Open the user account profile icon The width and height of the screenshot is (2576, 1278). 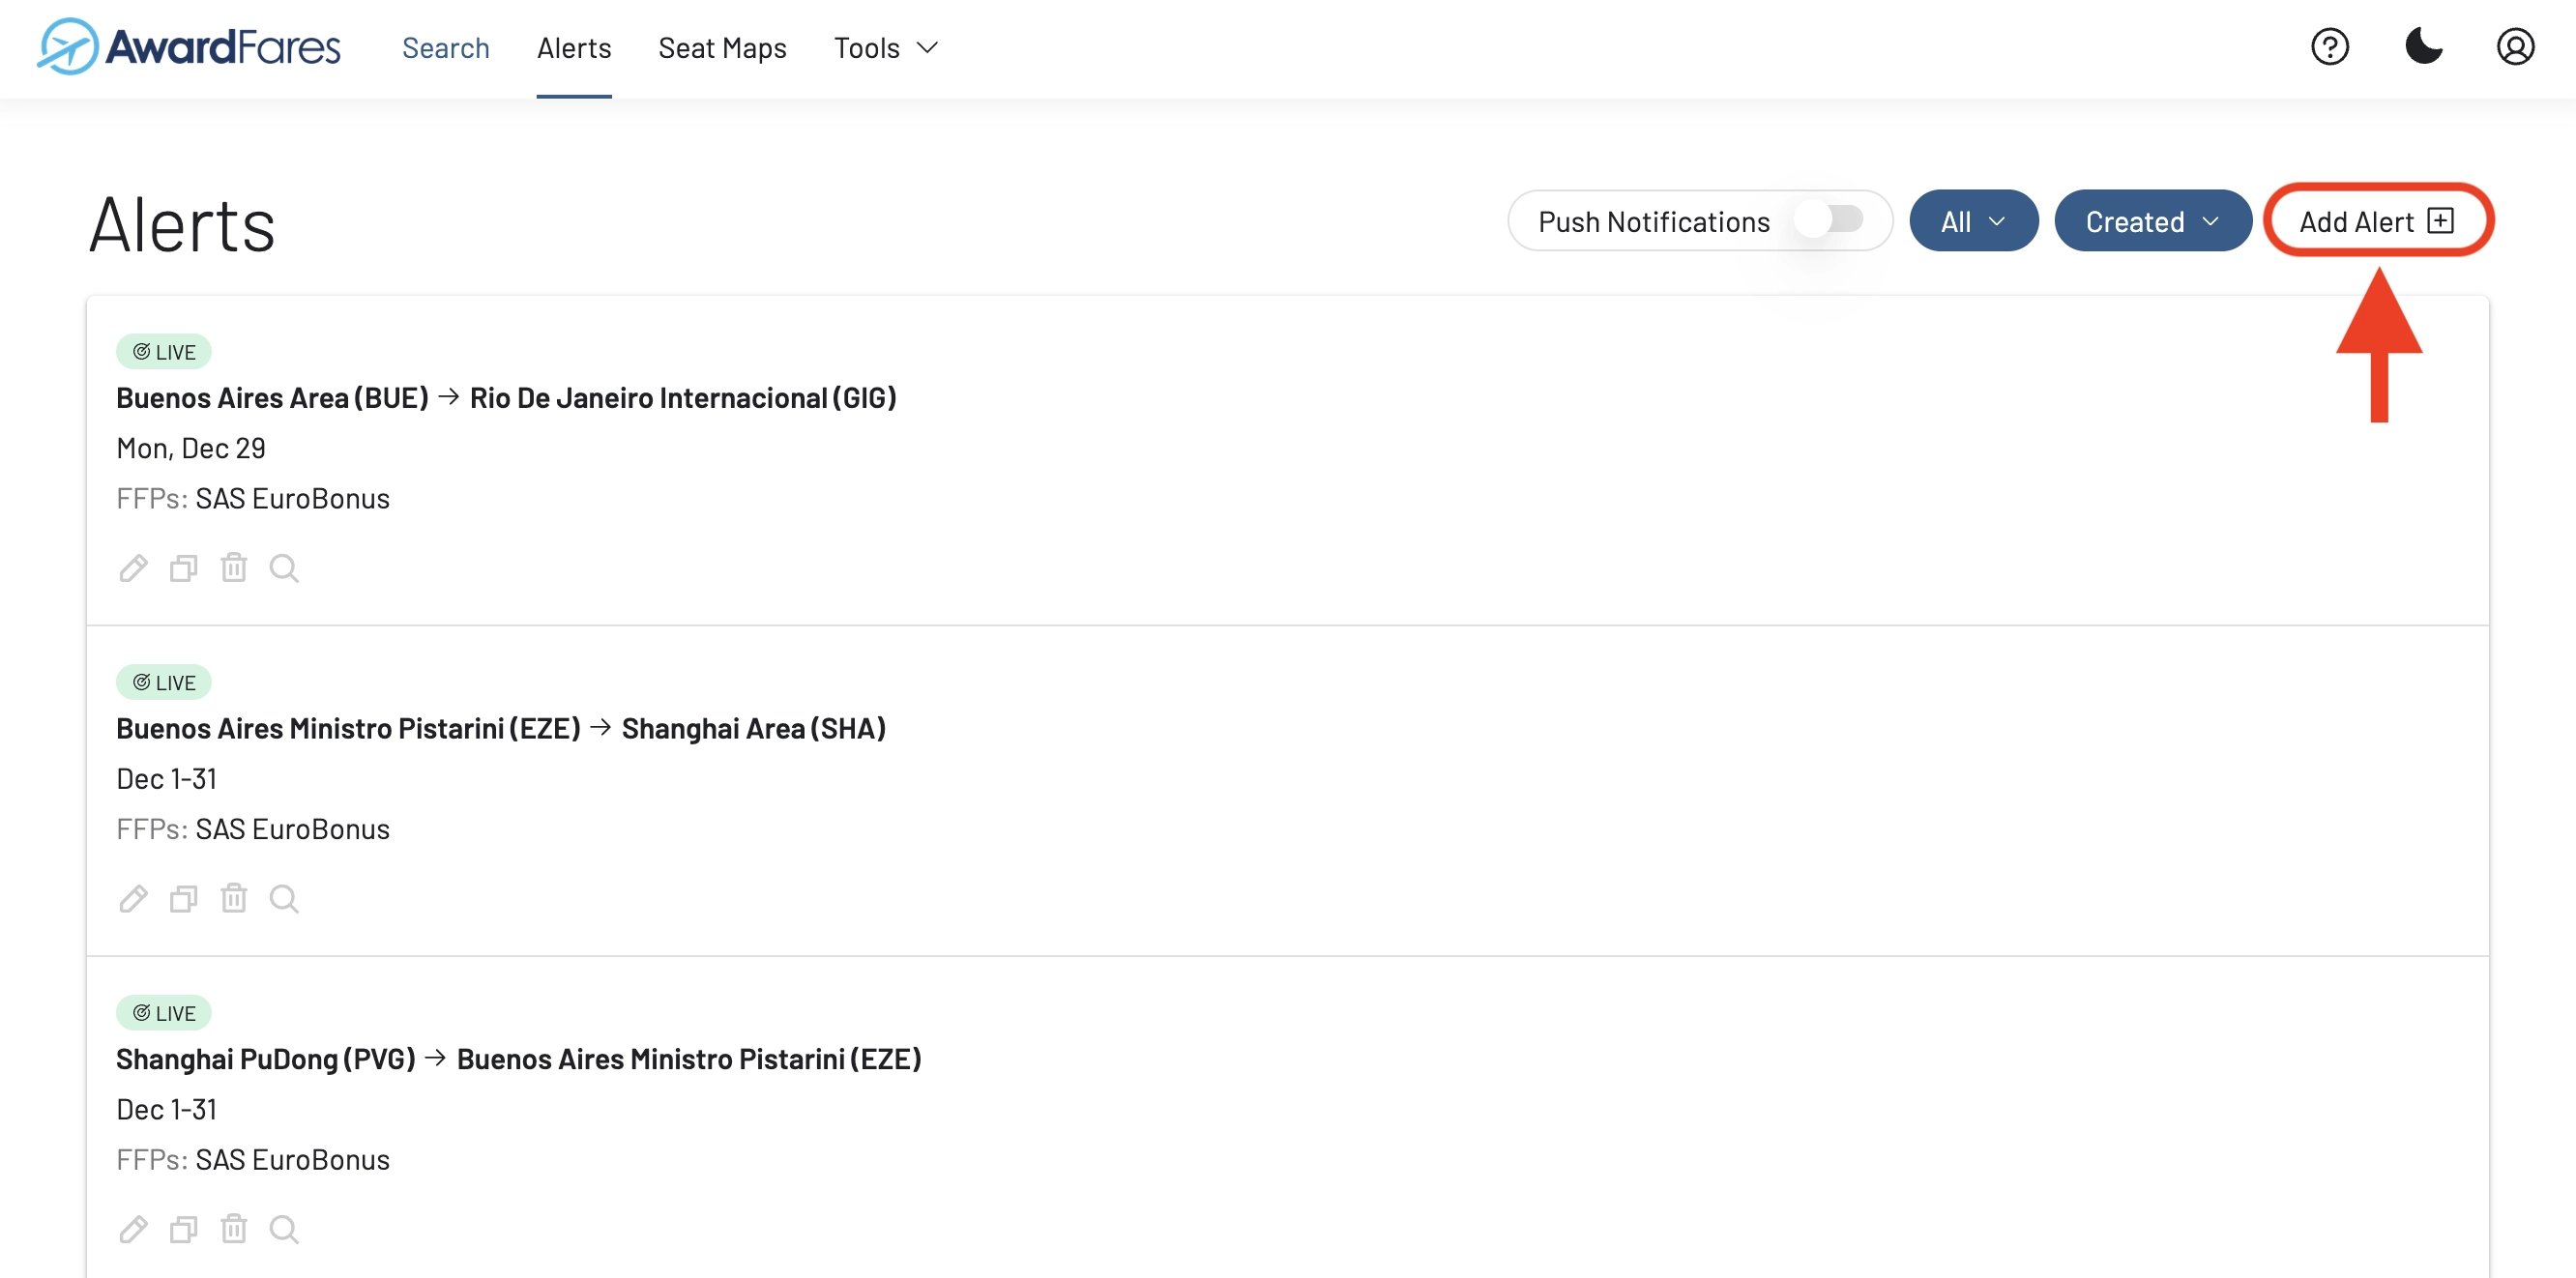(x=2515, y=47)
